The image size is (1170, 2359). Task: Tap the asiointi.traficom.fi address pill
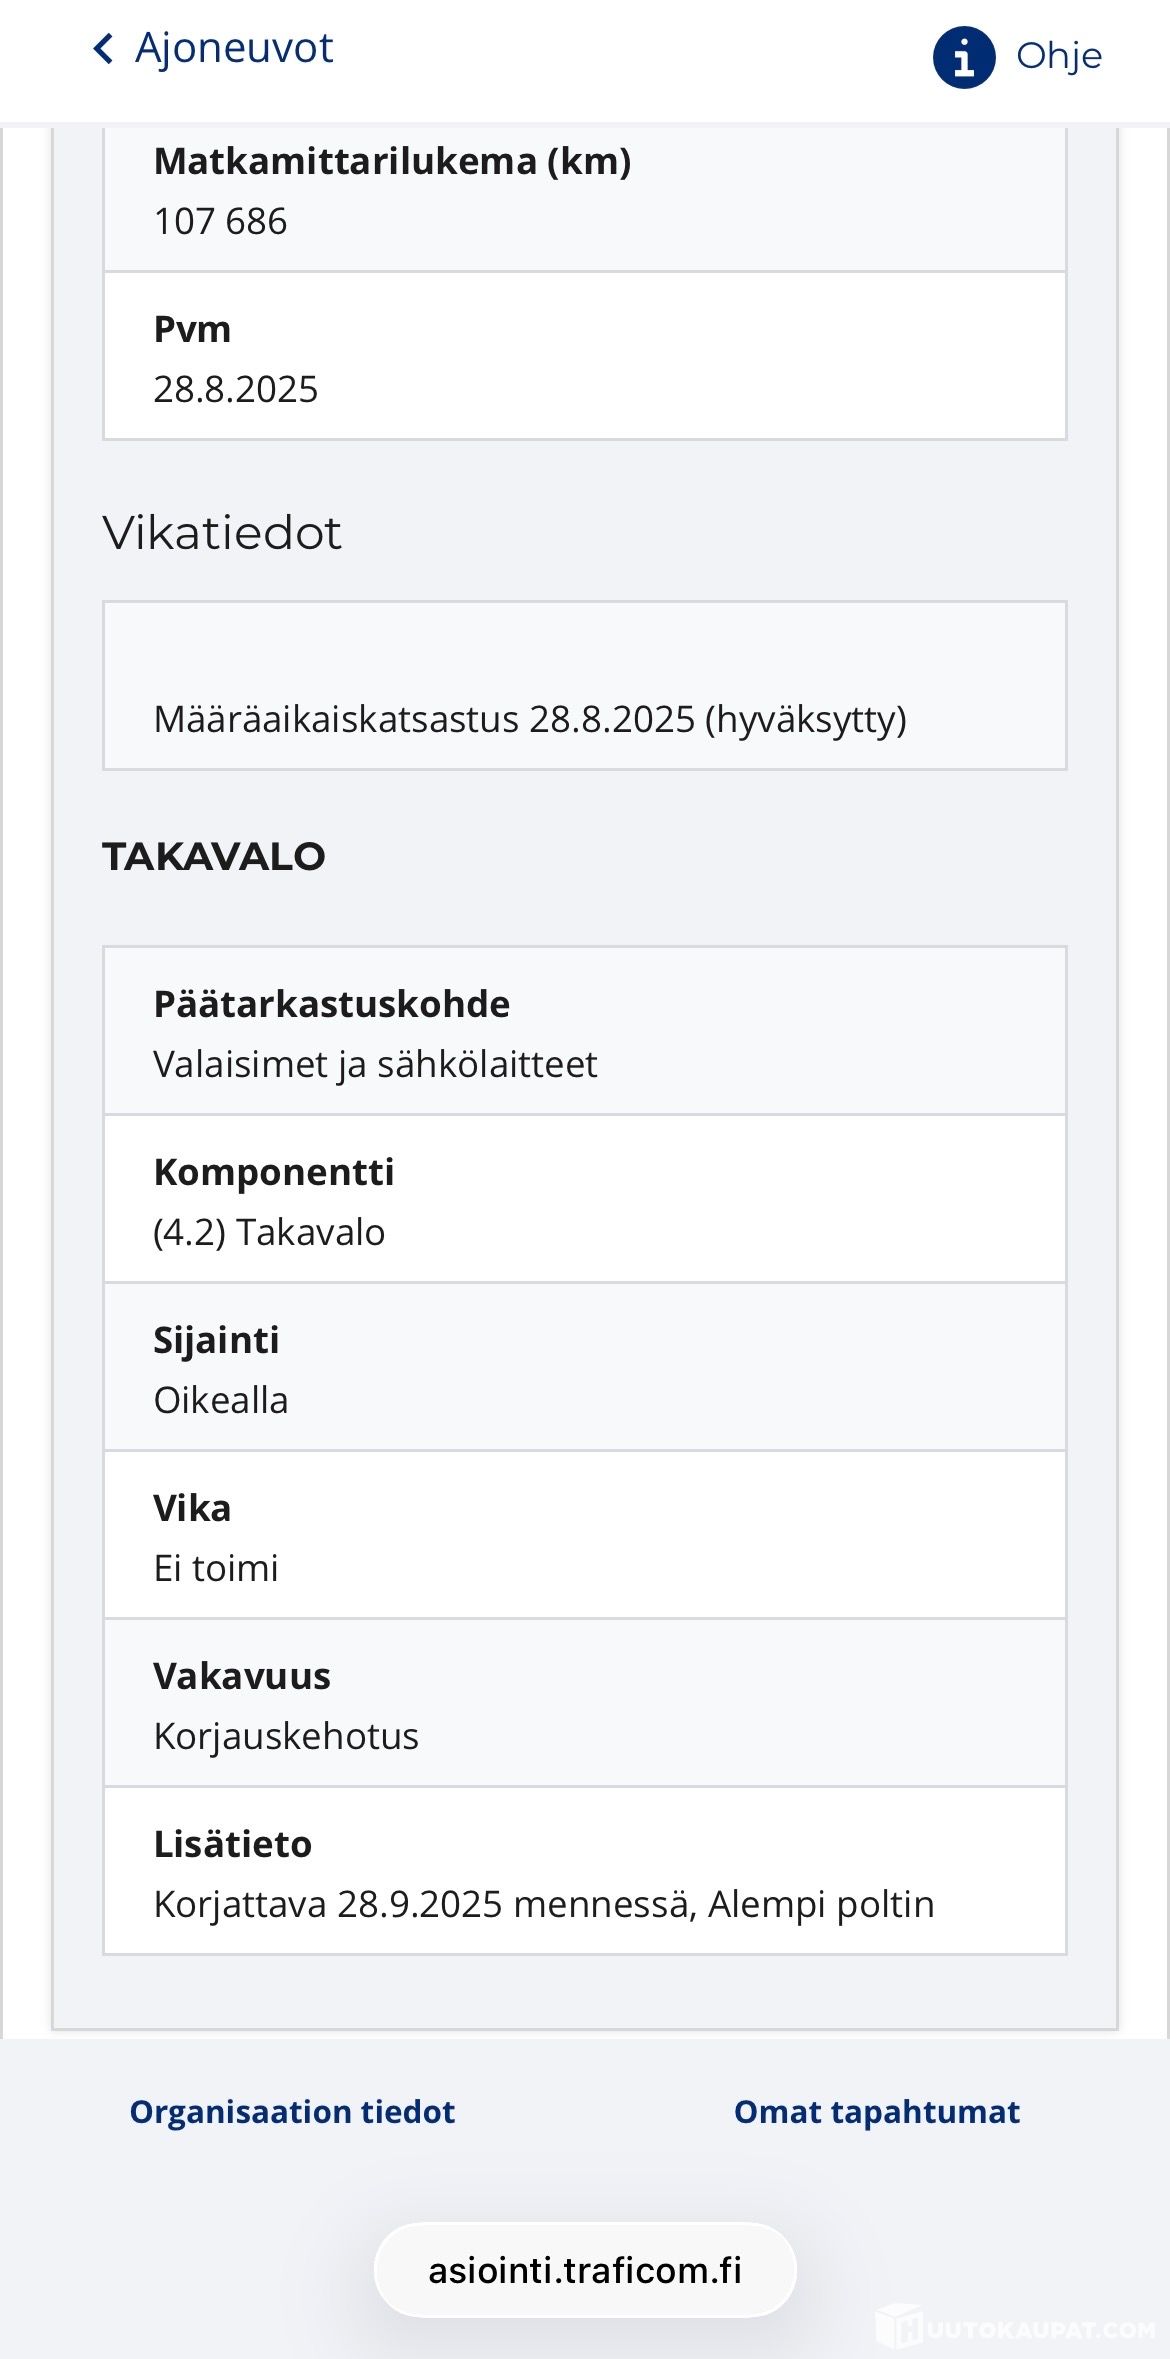pos(585,2270)
